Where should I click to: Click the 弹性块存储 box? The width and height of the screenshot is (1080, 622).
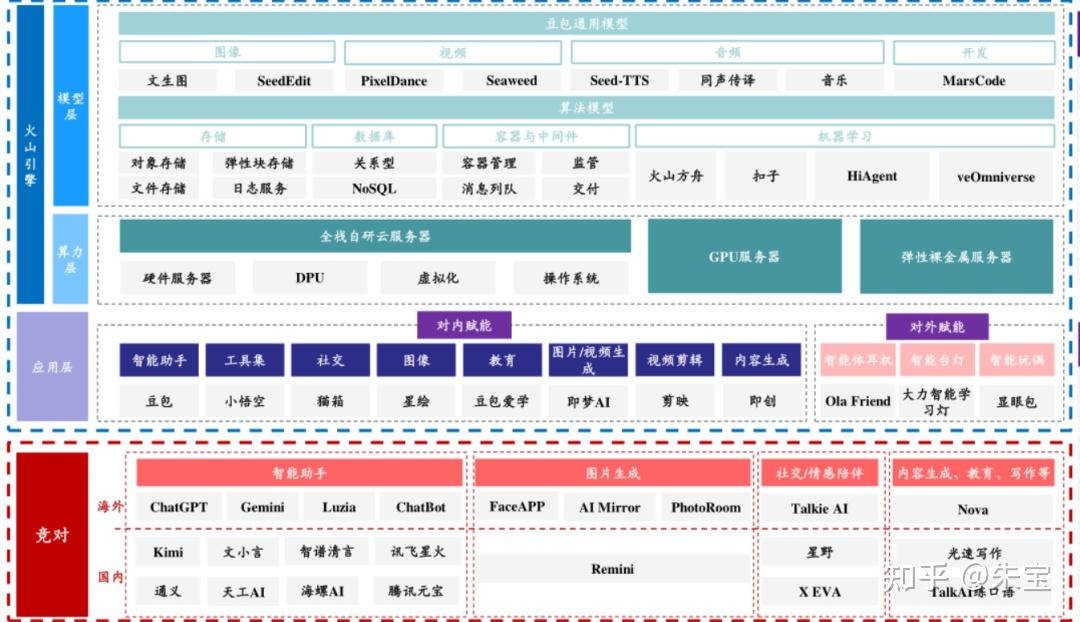click(259, 163)
